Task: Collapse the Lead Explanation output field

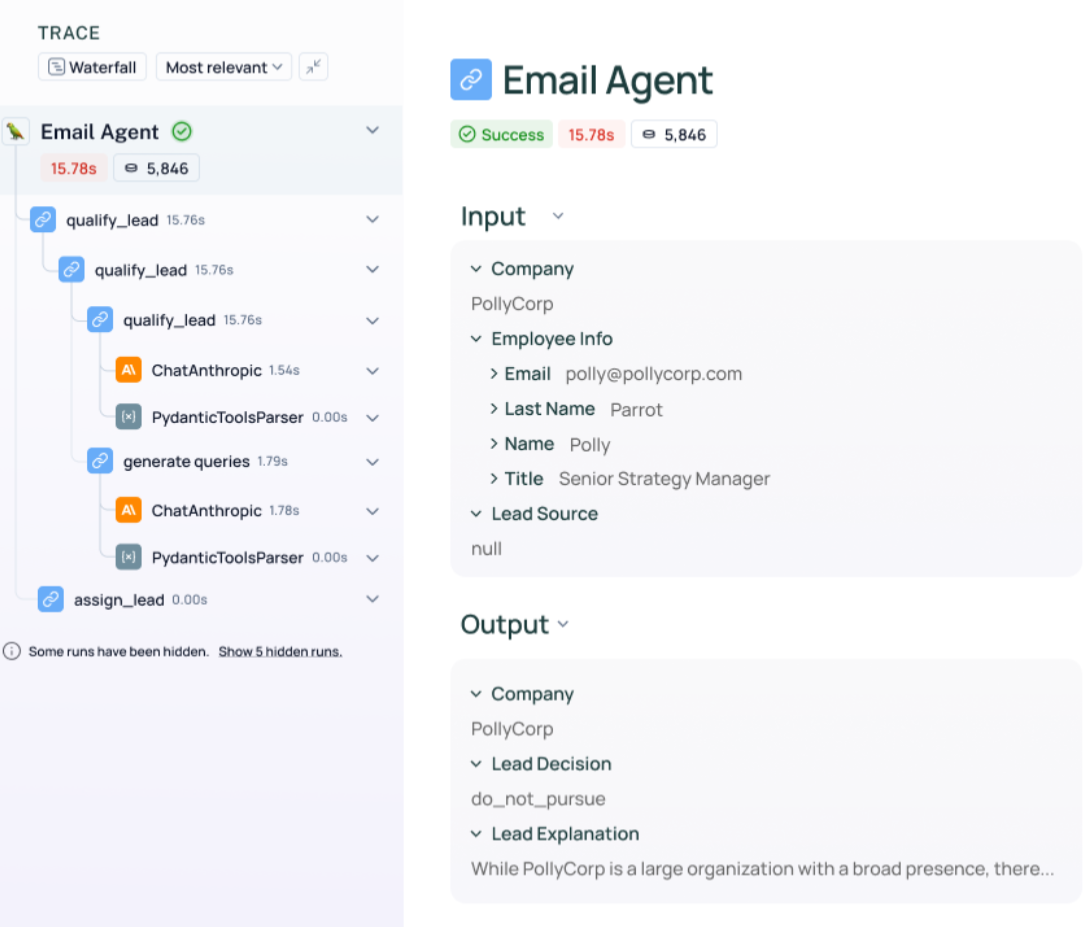Action: coord(477,834)
